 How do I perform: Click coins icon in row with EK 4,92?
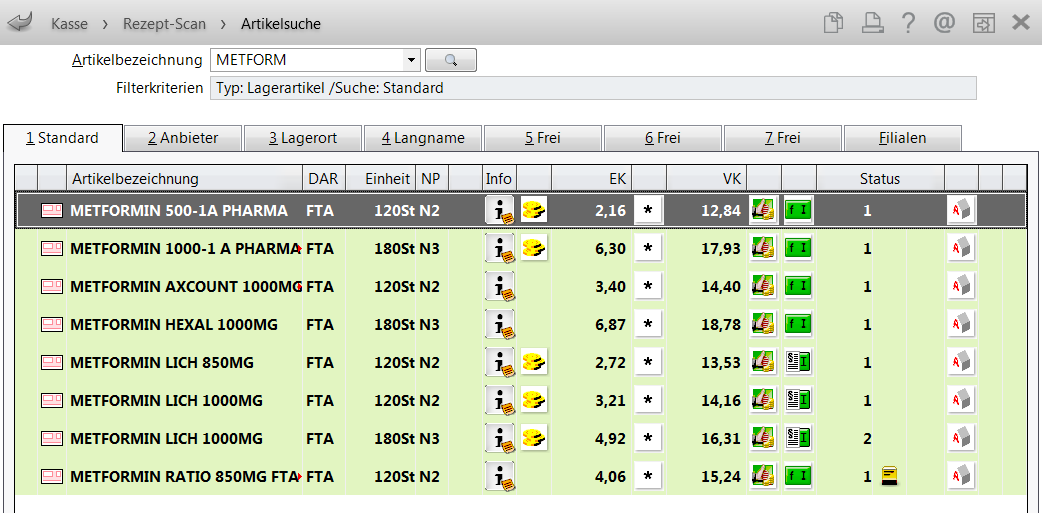(x=534, y=438)
